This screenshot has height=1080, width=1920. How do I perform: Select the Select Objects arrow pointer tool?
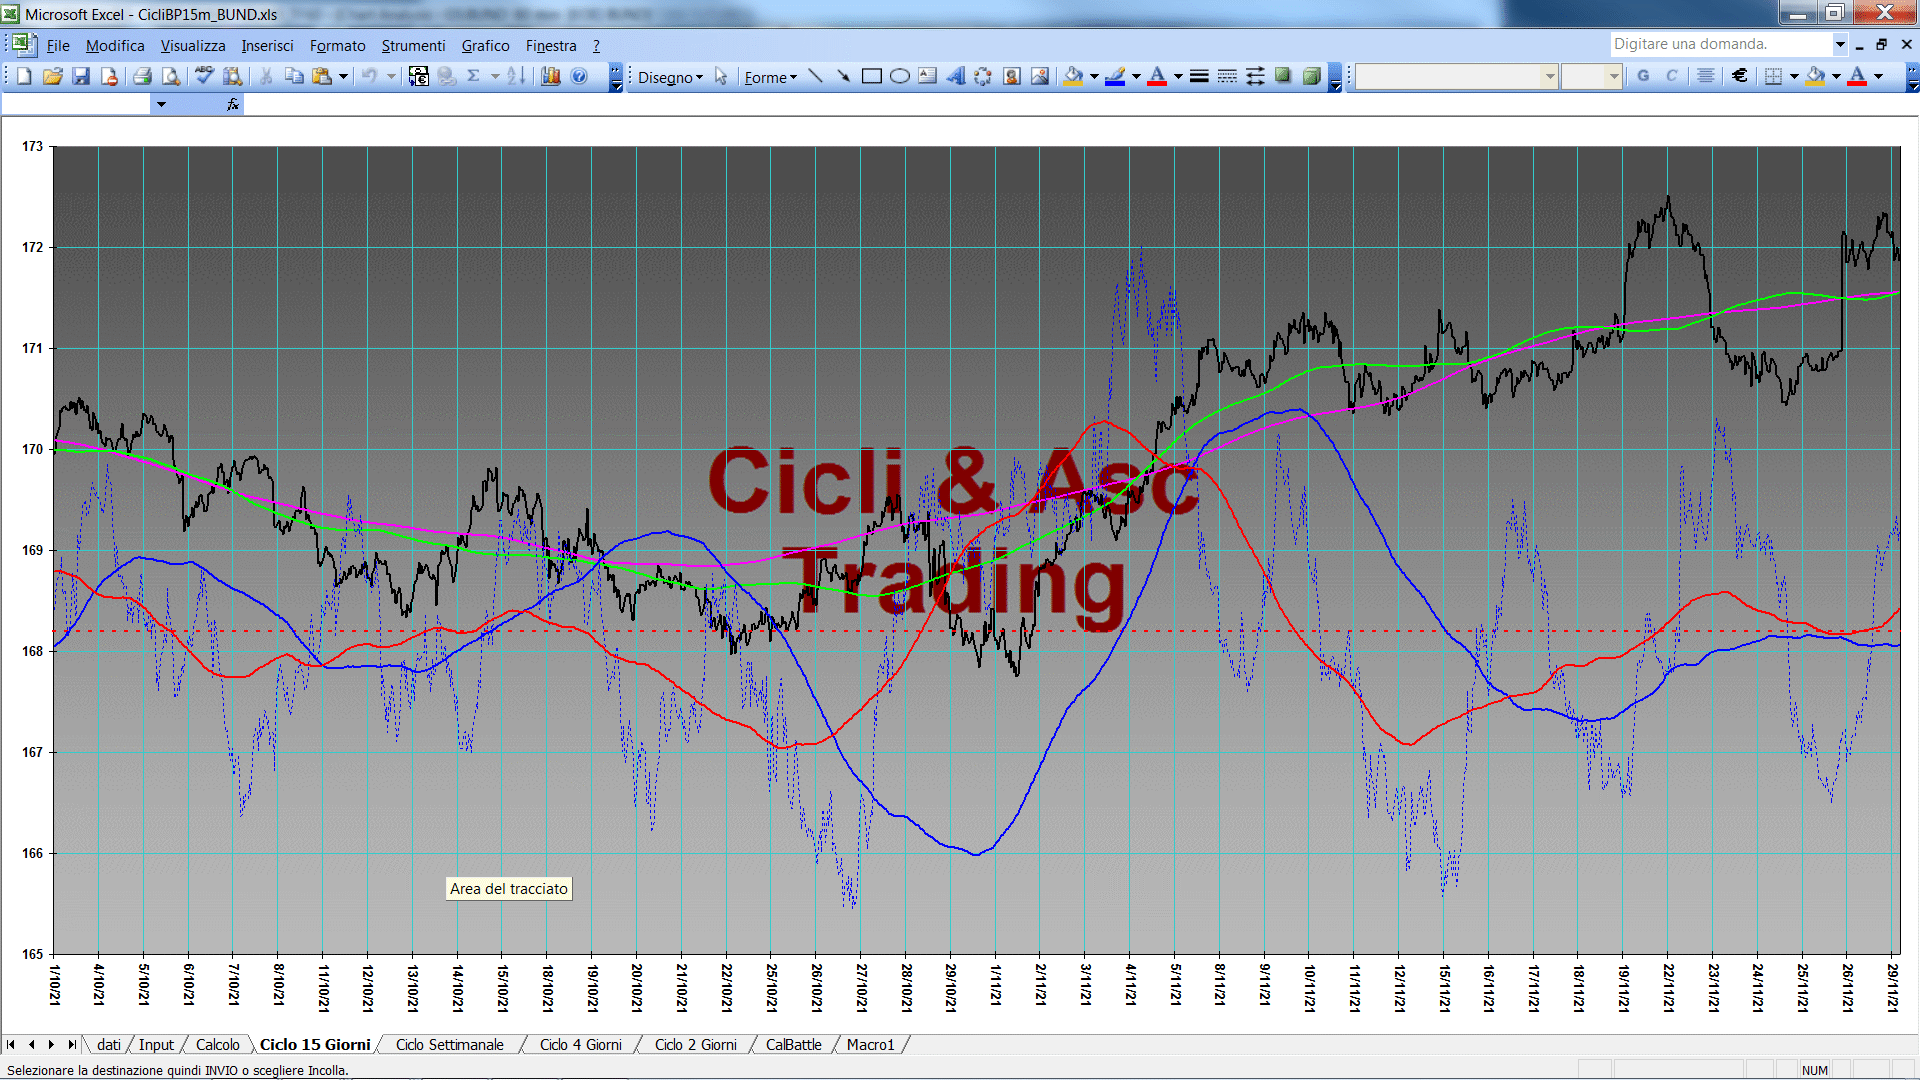tap(721, 76)
